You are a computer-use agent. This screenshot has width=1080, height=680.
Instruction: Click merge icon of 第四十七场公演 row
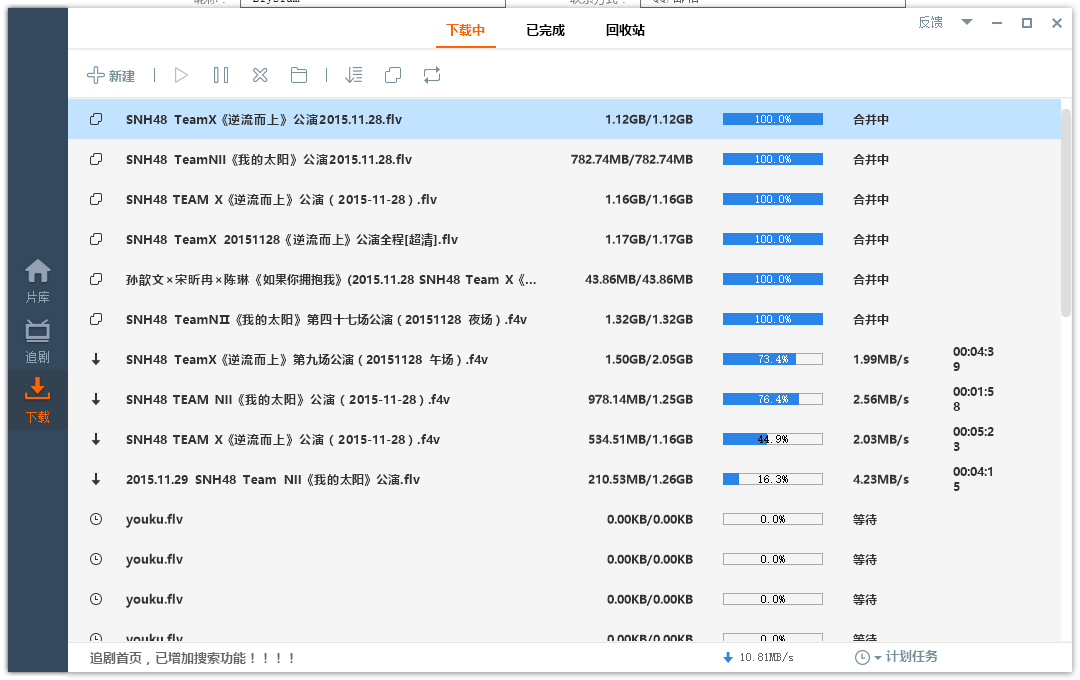(96, 319)
